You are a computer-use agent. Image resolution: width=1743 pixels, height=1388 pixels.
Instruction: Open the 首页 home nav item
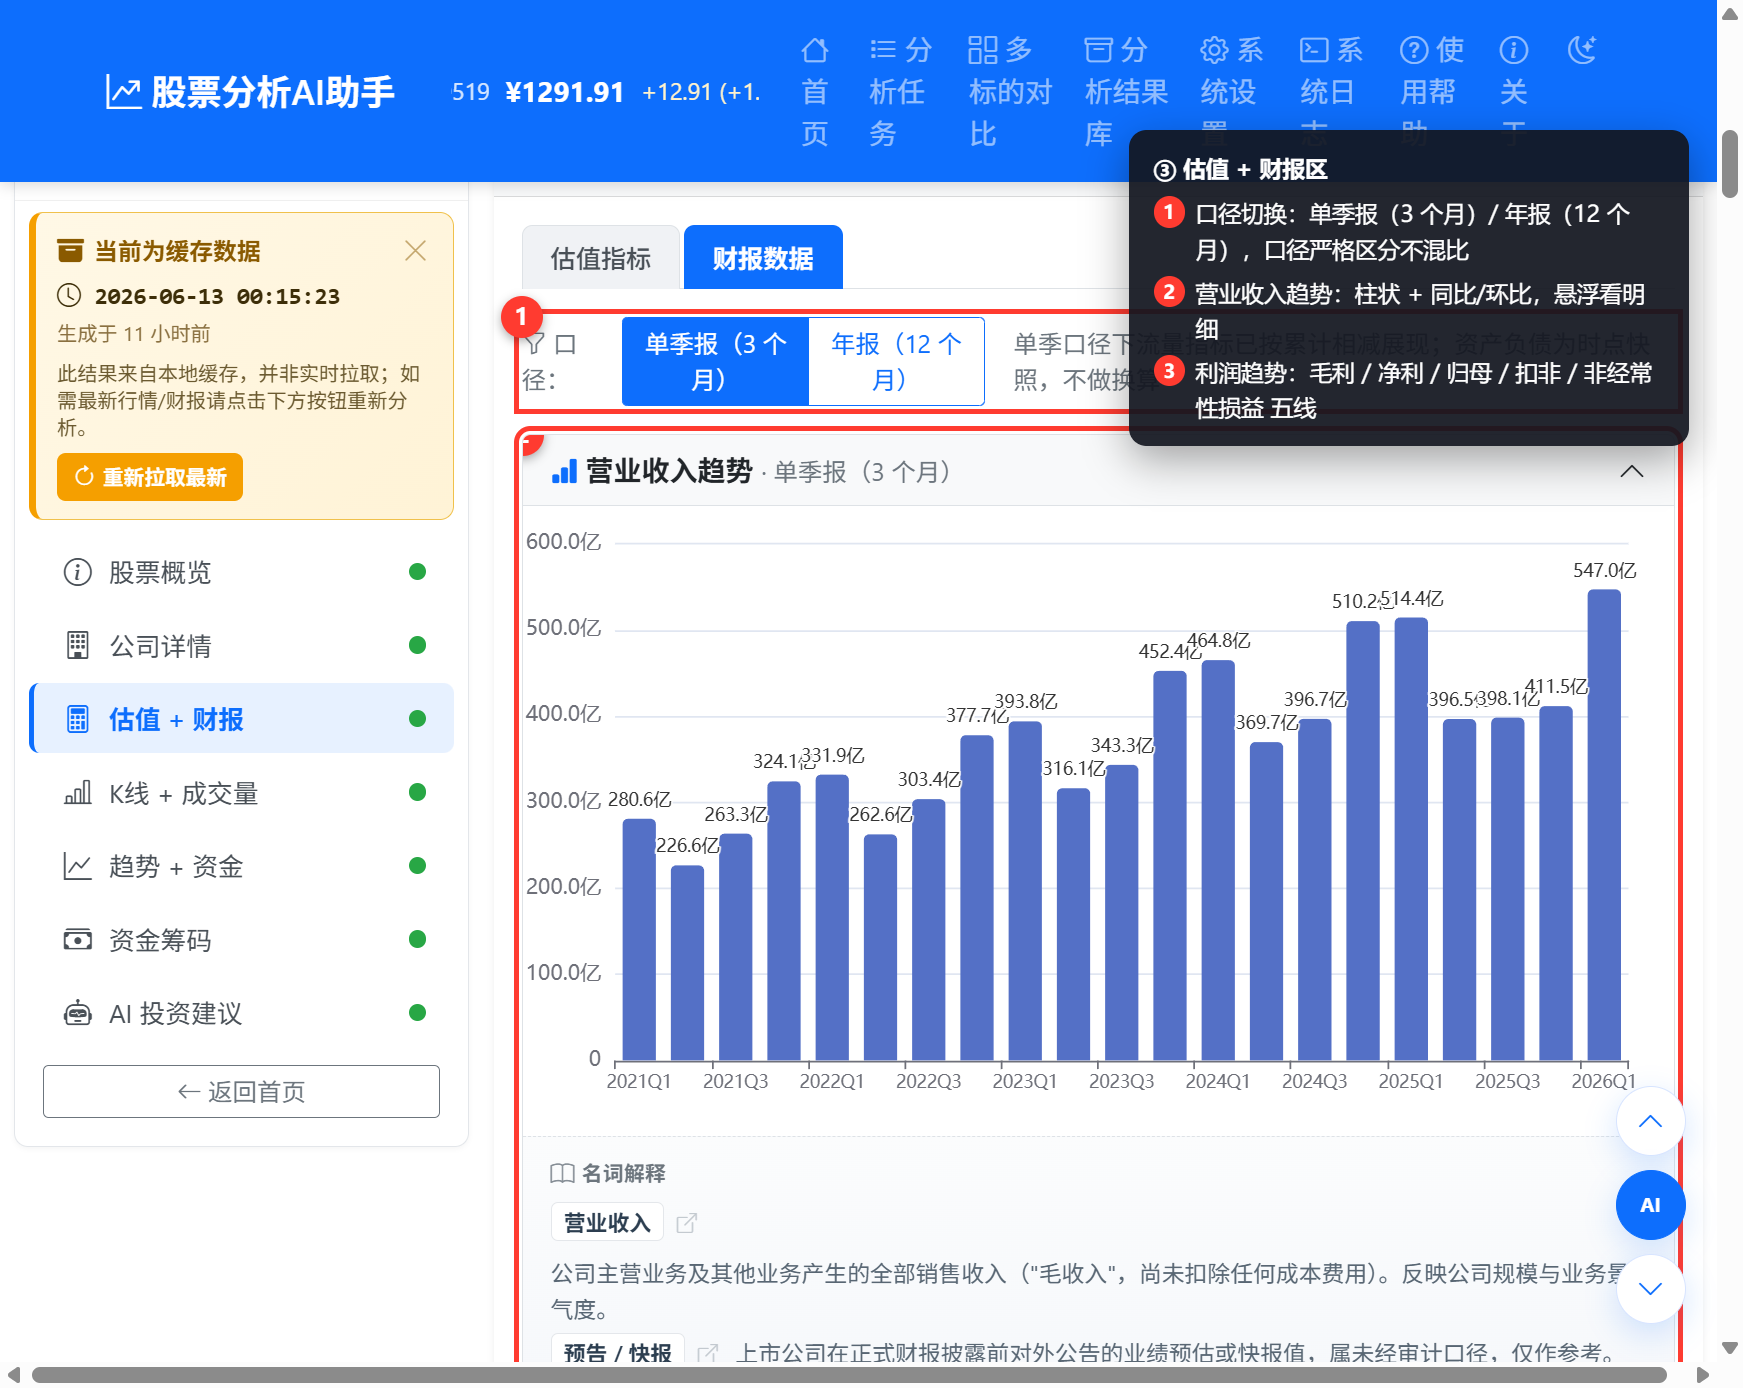(x=815, y=91)
